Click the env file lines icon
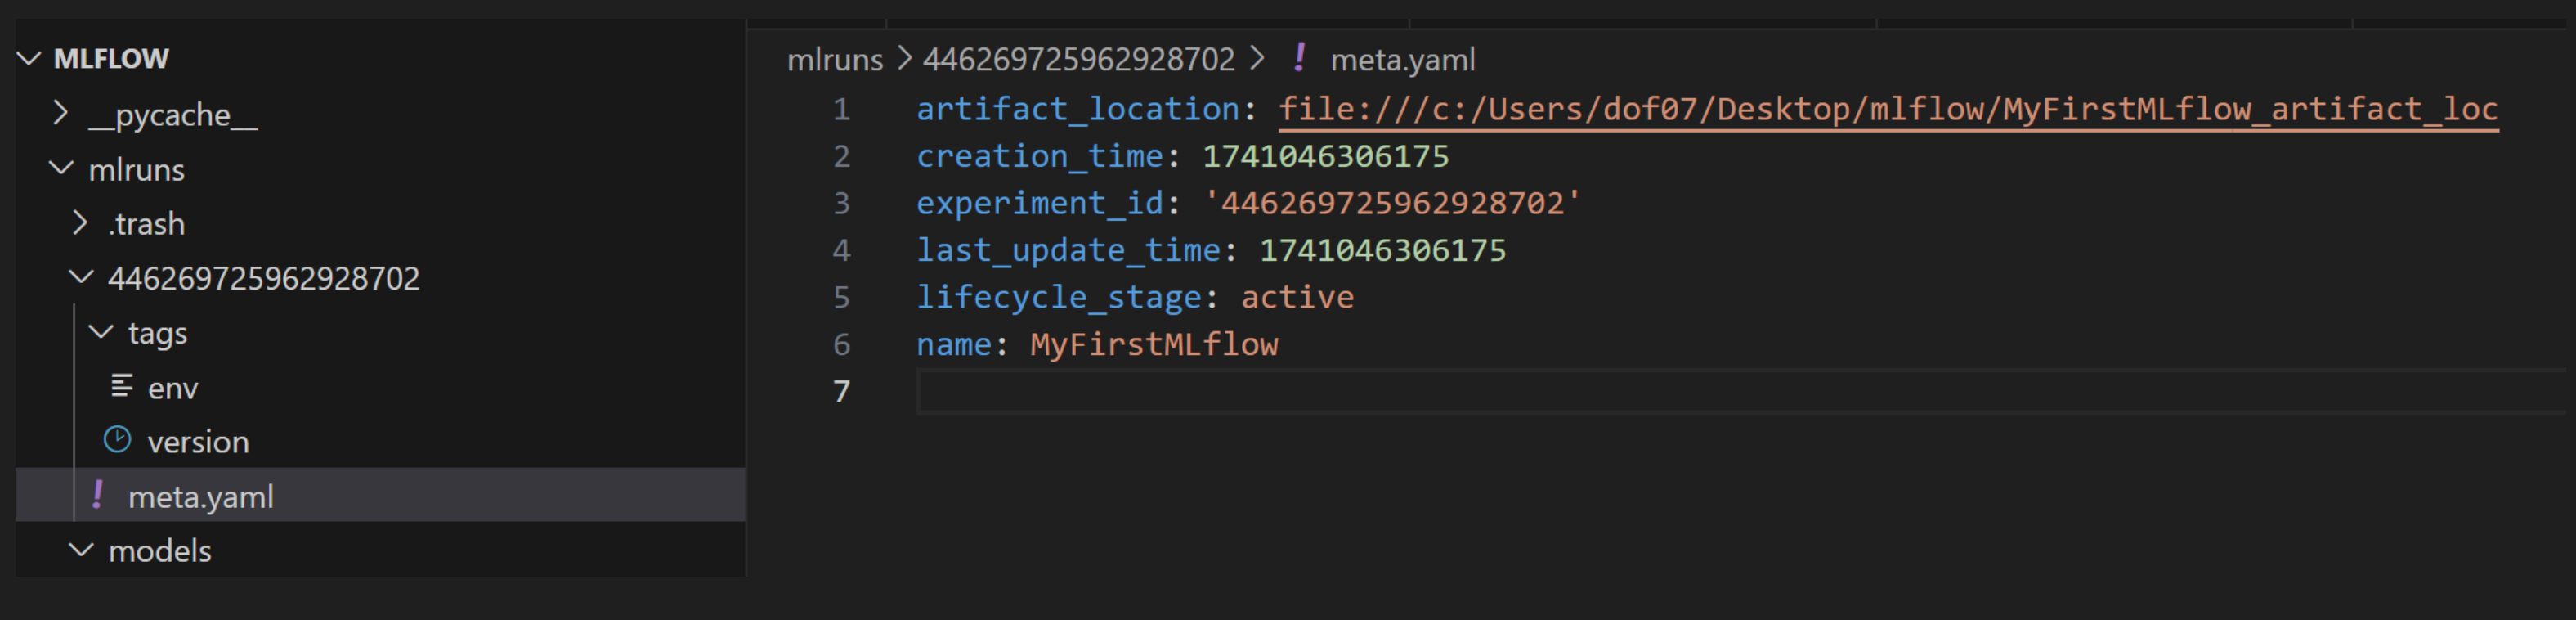The image size is (2576, 620). (121, 386)
